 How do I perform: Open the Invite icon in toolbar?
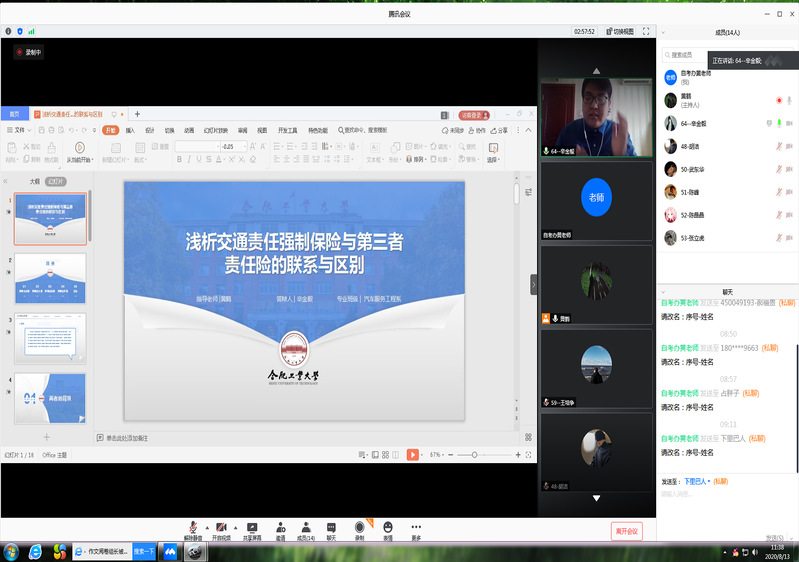coord(280,528)
